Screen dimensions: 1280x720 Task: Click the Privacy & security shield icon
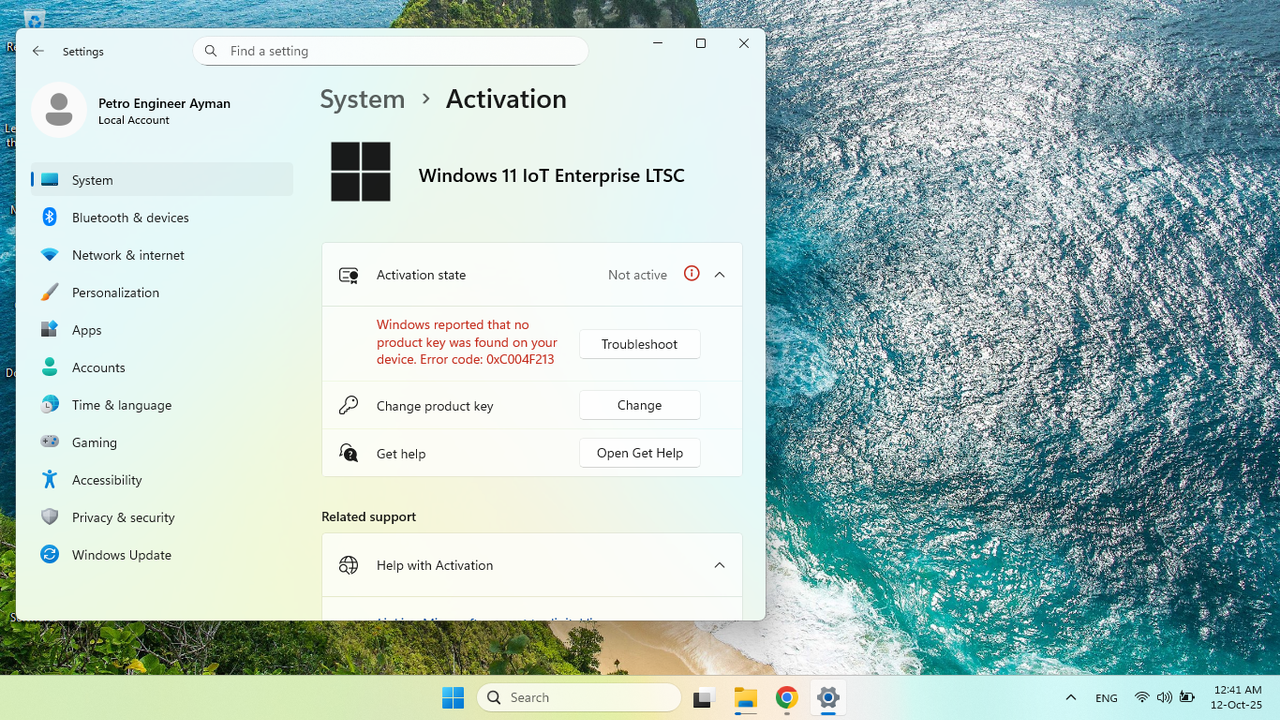click(x=49, y=517)
